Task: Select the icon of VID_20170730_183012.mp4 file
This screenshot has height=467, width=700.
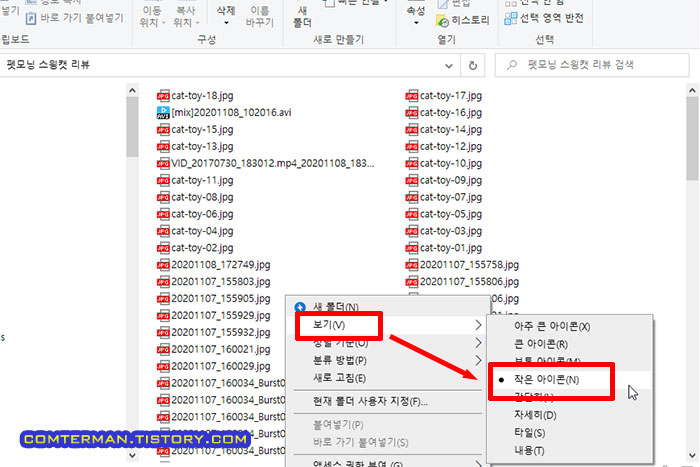Action: (x=163, y=163)
